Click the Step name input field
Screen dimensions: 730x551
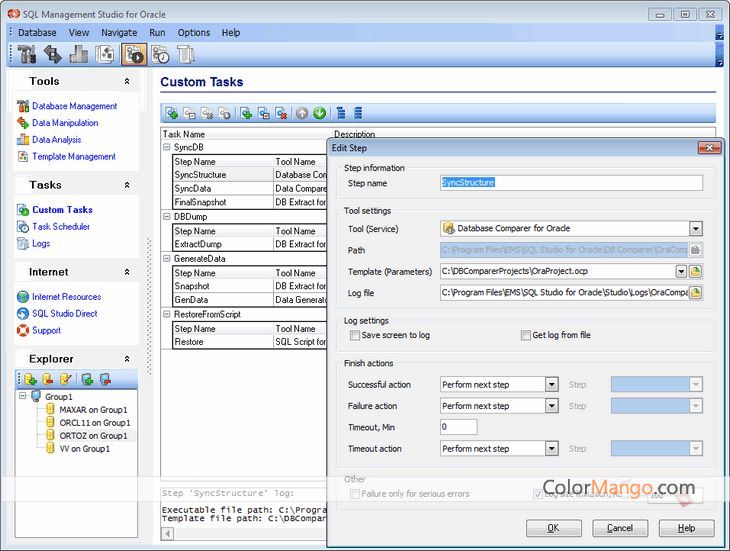(571, 183)
